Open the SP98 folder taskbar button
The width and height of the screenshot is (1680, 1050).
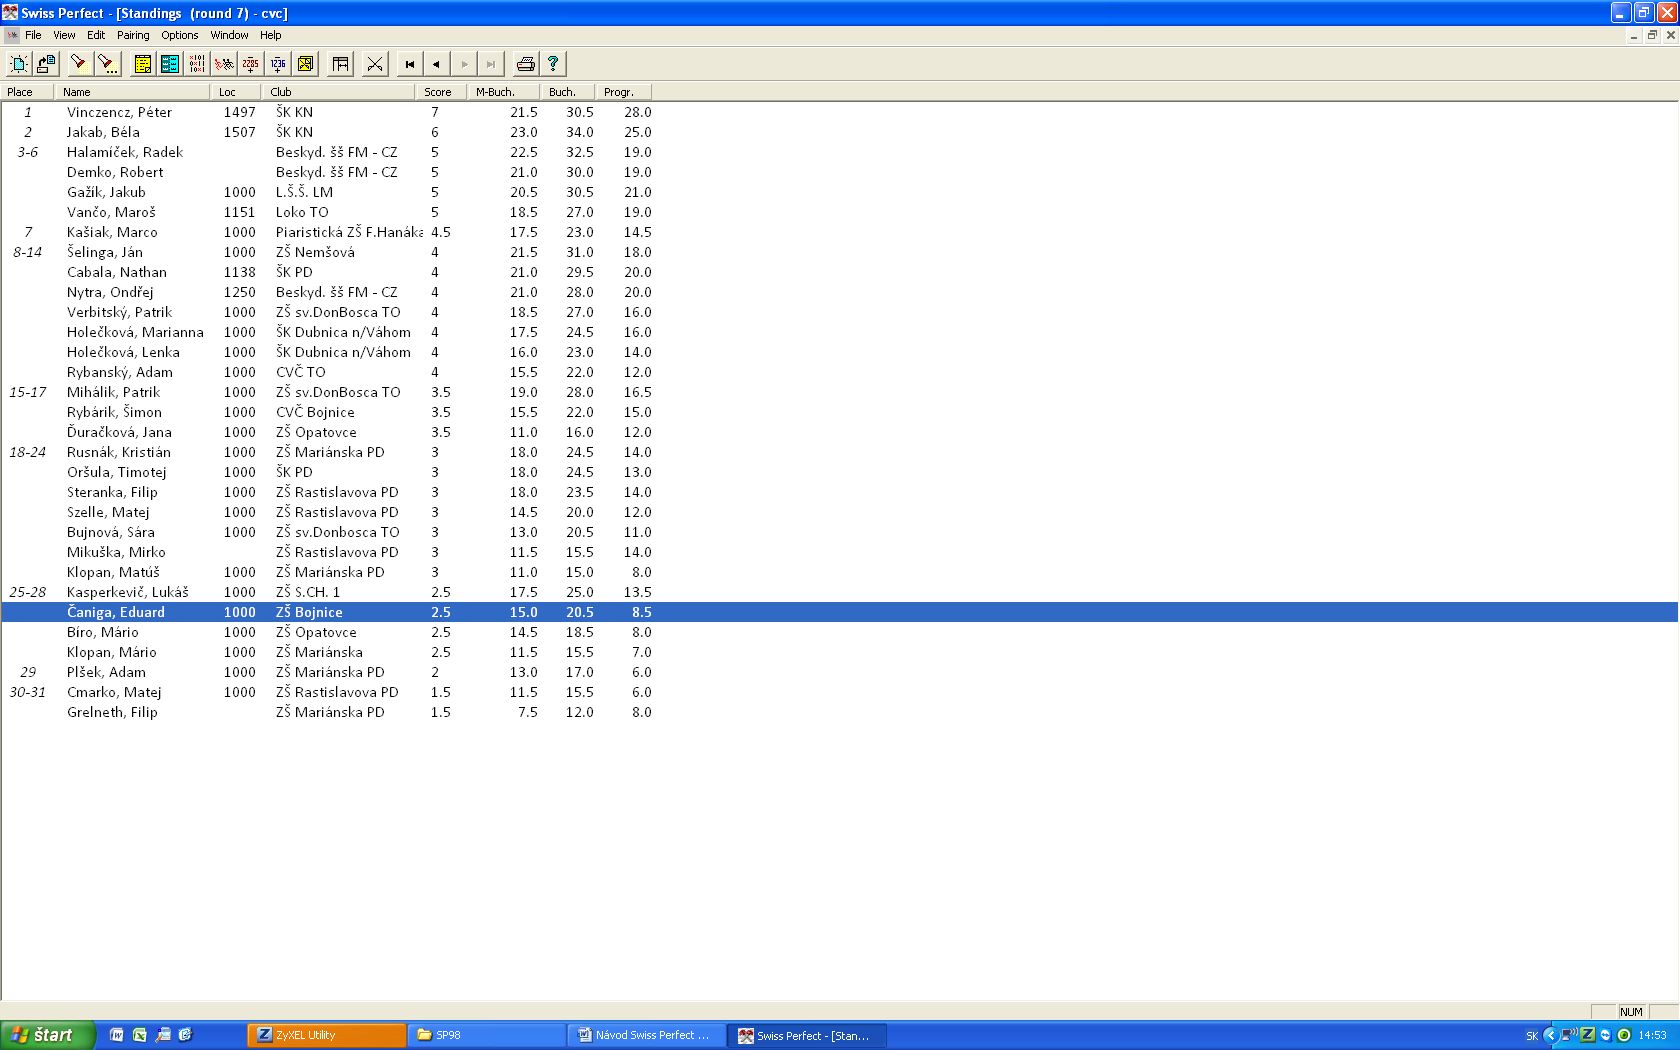tap(487, 1035)
